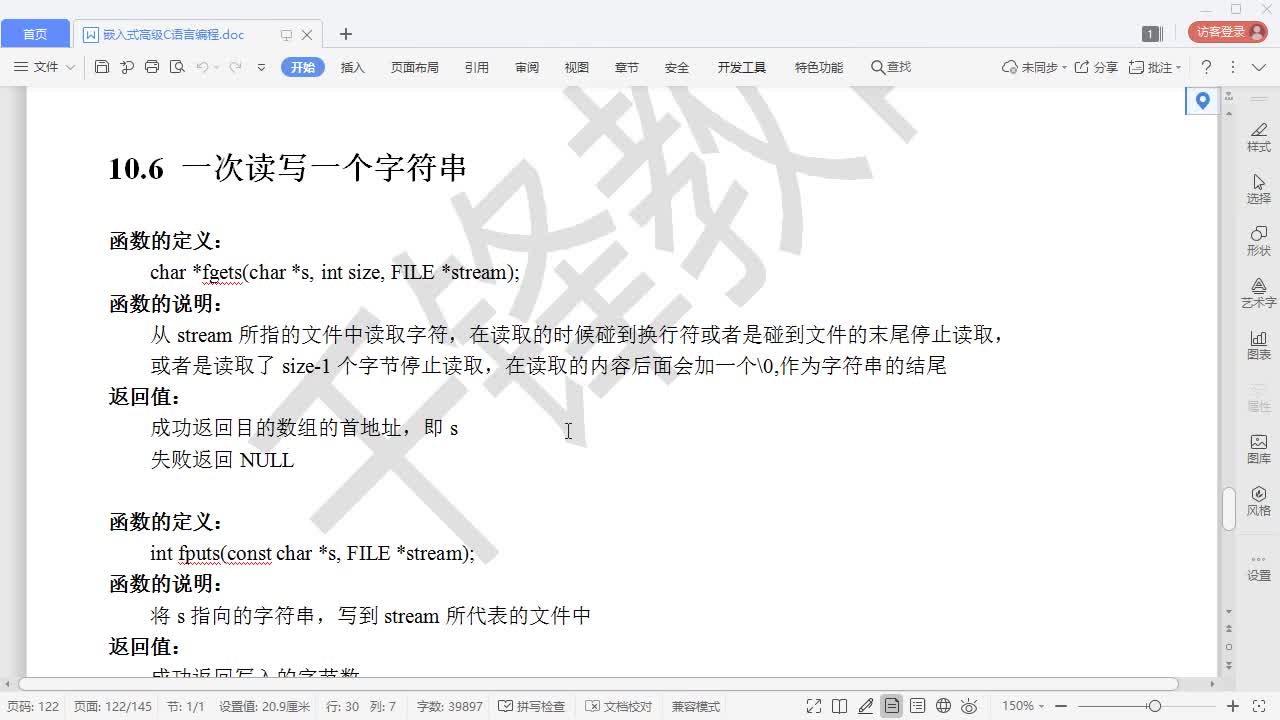This screenshot has width=1280, height=720.
Task: Switch to writing mode pen icon
Action: pos(866,706)
